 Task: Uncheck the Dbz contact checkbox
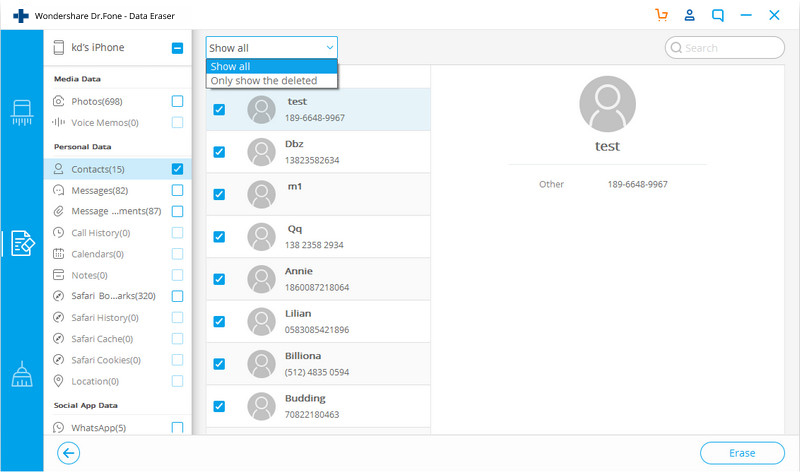219,152
